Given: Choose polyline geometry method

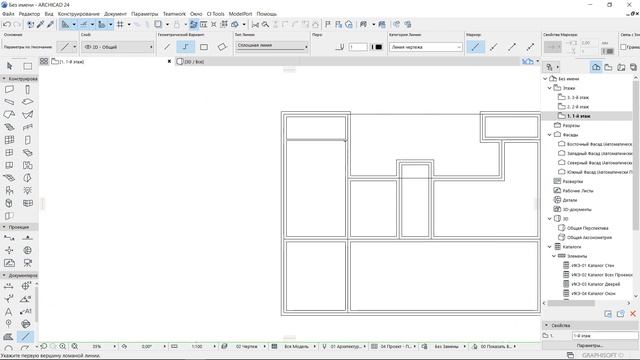Looking at the screenshot, I should (x=186, y=47).
